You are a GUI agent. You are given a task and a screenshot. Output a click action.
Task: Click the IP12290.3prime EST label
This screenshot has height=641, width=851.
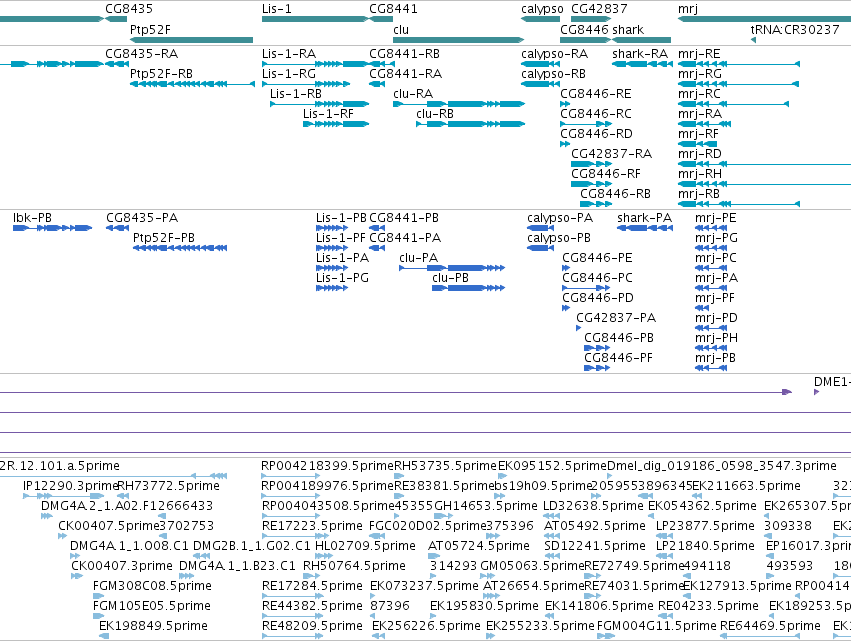71,486
